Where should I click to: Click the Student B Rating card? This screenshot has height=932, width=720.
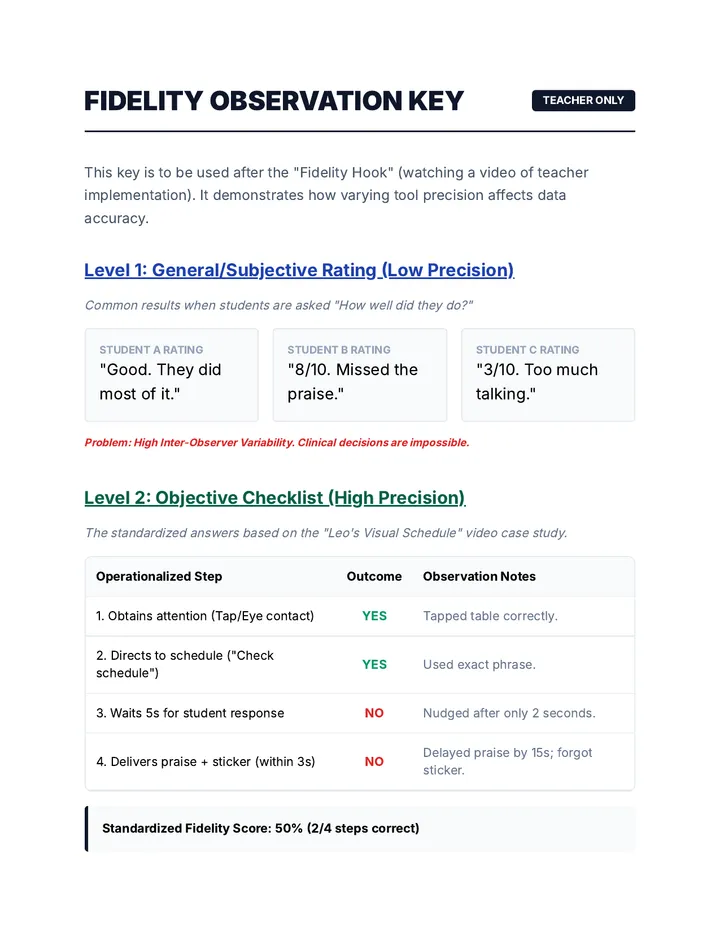tap(360, 375)
